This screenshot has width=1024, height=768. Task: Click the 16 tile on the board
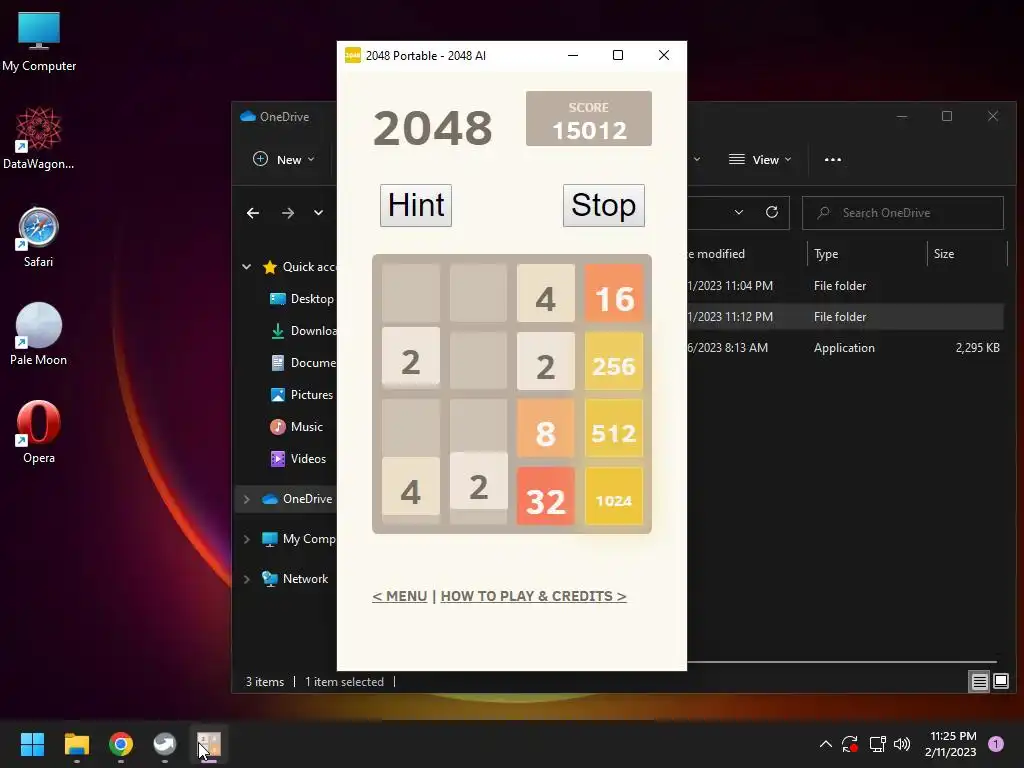click(x=613, y=293)
